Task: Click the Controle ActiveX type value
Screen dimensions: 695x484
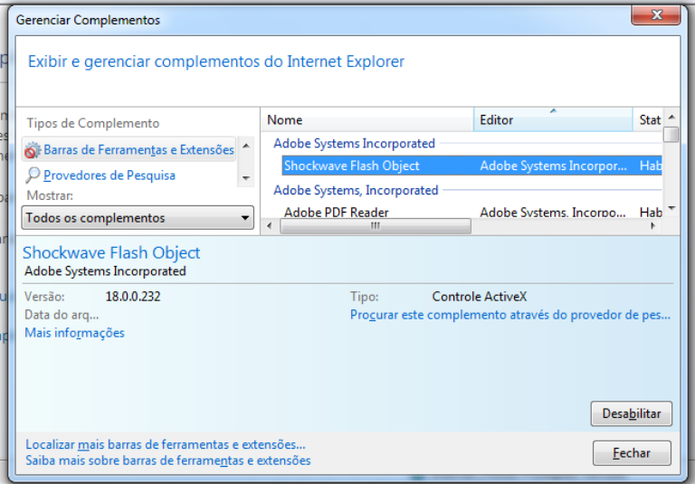Action: [479, 297]
